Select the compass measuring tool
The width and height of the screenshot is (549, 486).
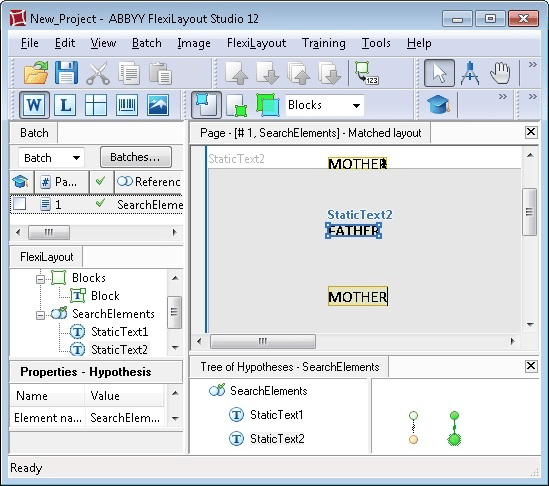point(470,73)
